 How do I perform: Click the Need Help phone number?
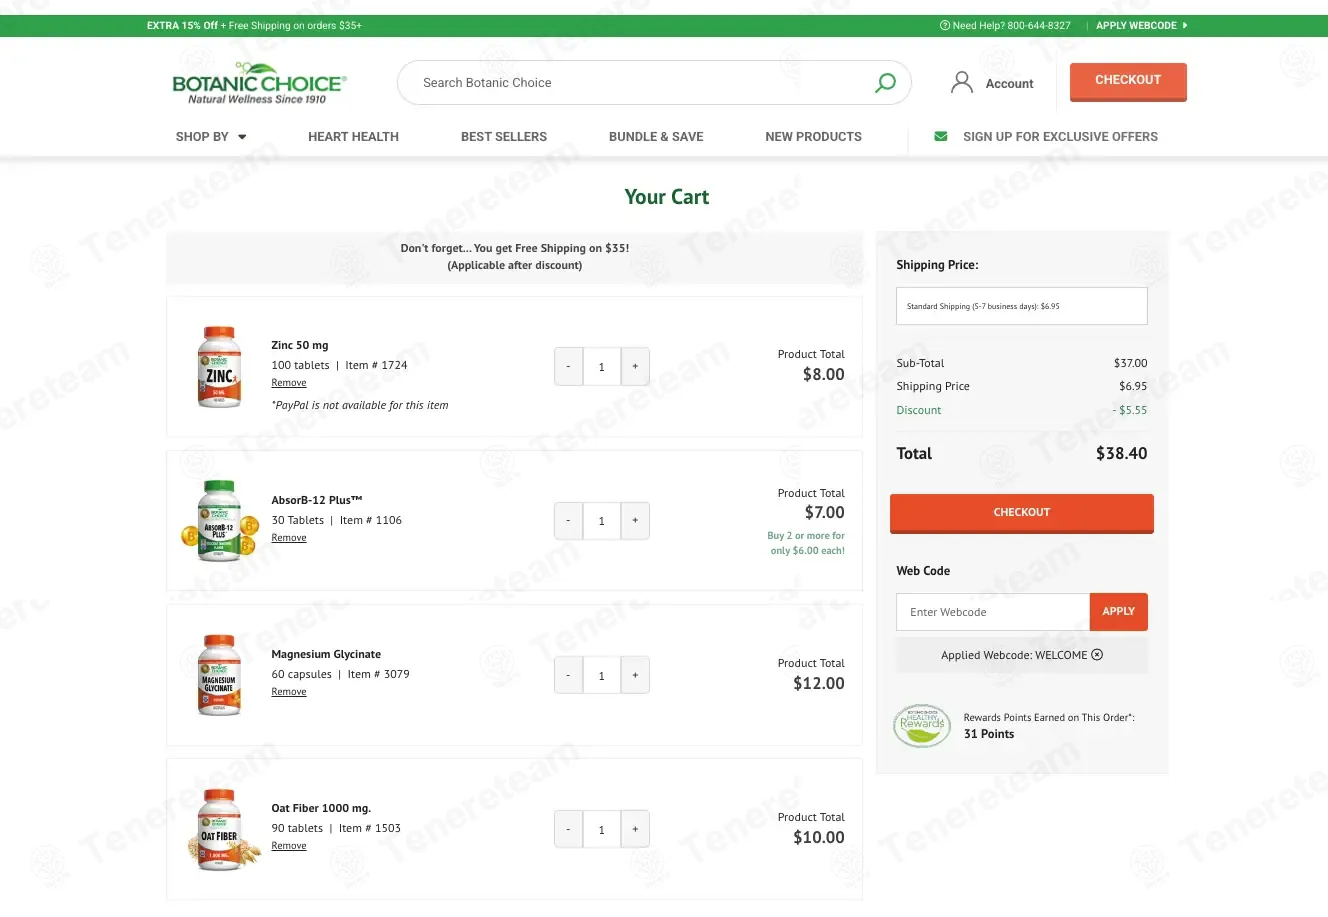[x=1037, y=26]
